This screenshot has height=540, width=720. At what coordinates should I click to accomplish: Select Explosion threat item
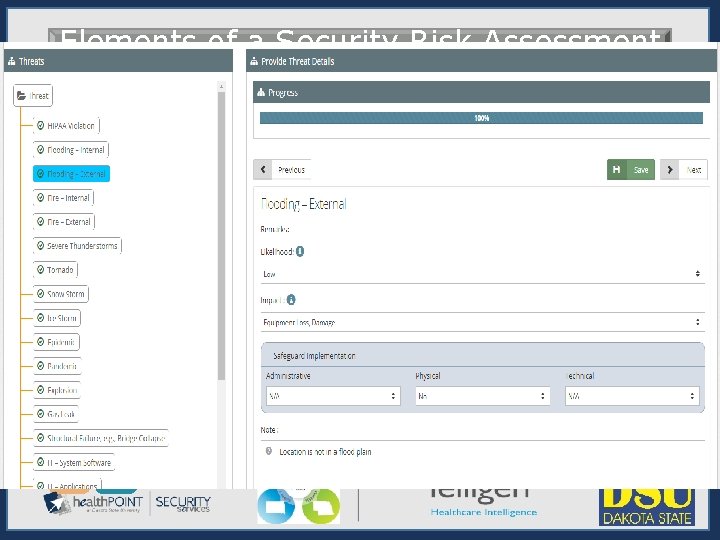coord(57,390)
